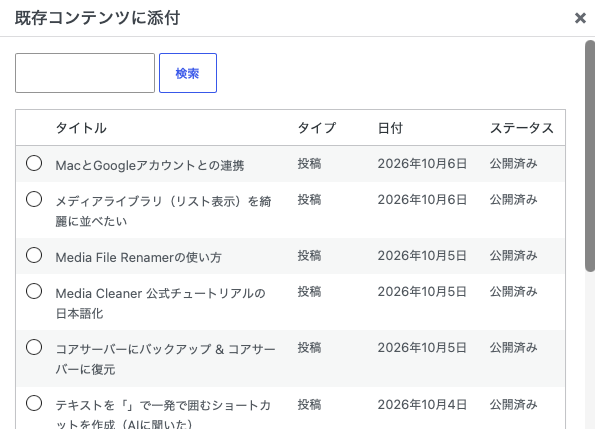Click 投稿 type in メディアライブラリ row
This screenshot has width=595, height=429.
(309, 200)
